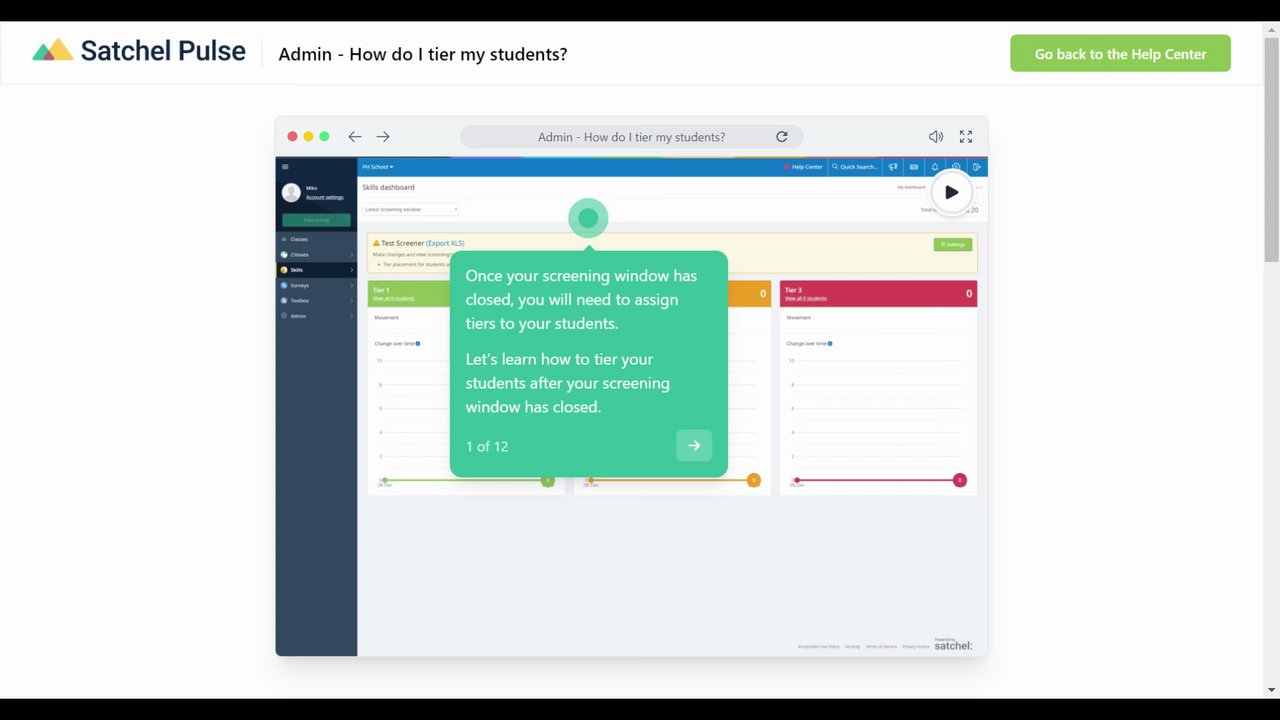The image size is (1280, 720).
Task: Click the Skills dashboard heading
Action: [388, 187]
